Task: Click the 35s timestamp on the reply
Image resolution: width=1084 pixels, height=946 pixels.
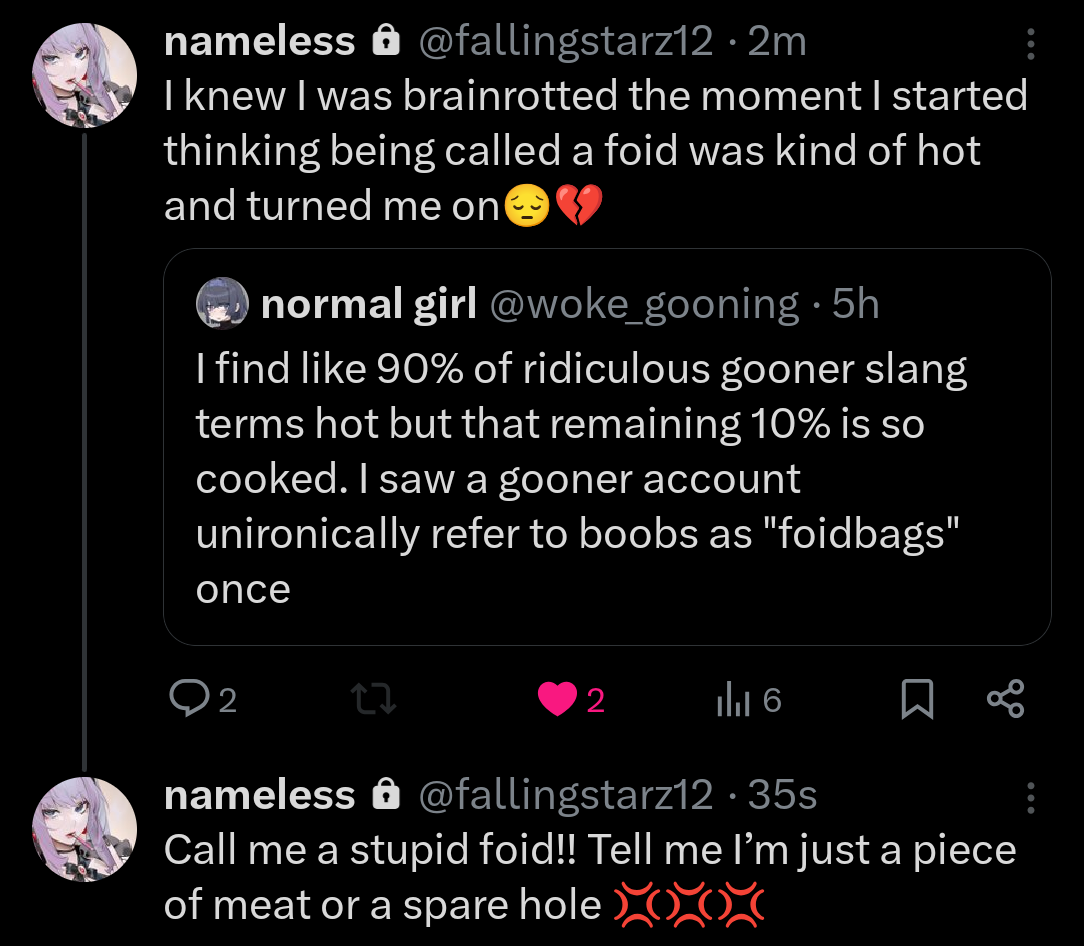Action: [x=782, y=795]
